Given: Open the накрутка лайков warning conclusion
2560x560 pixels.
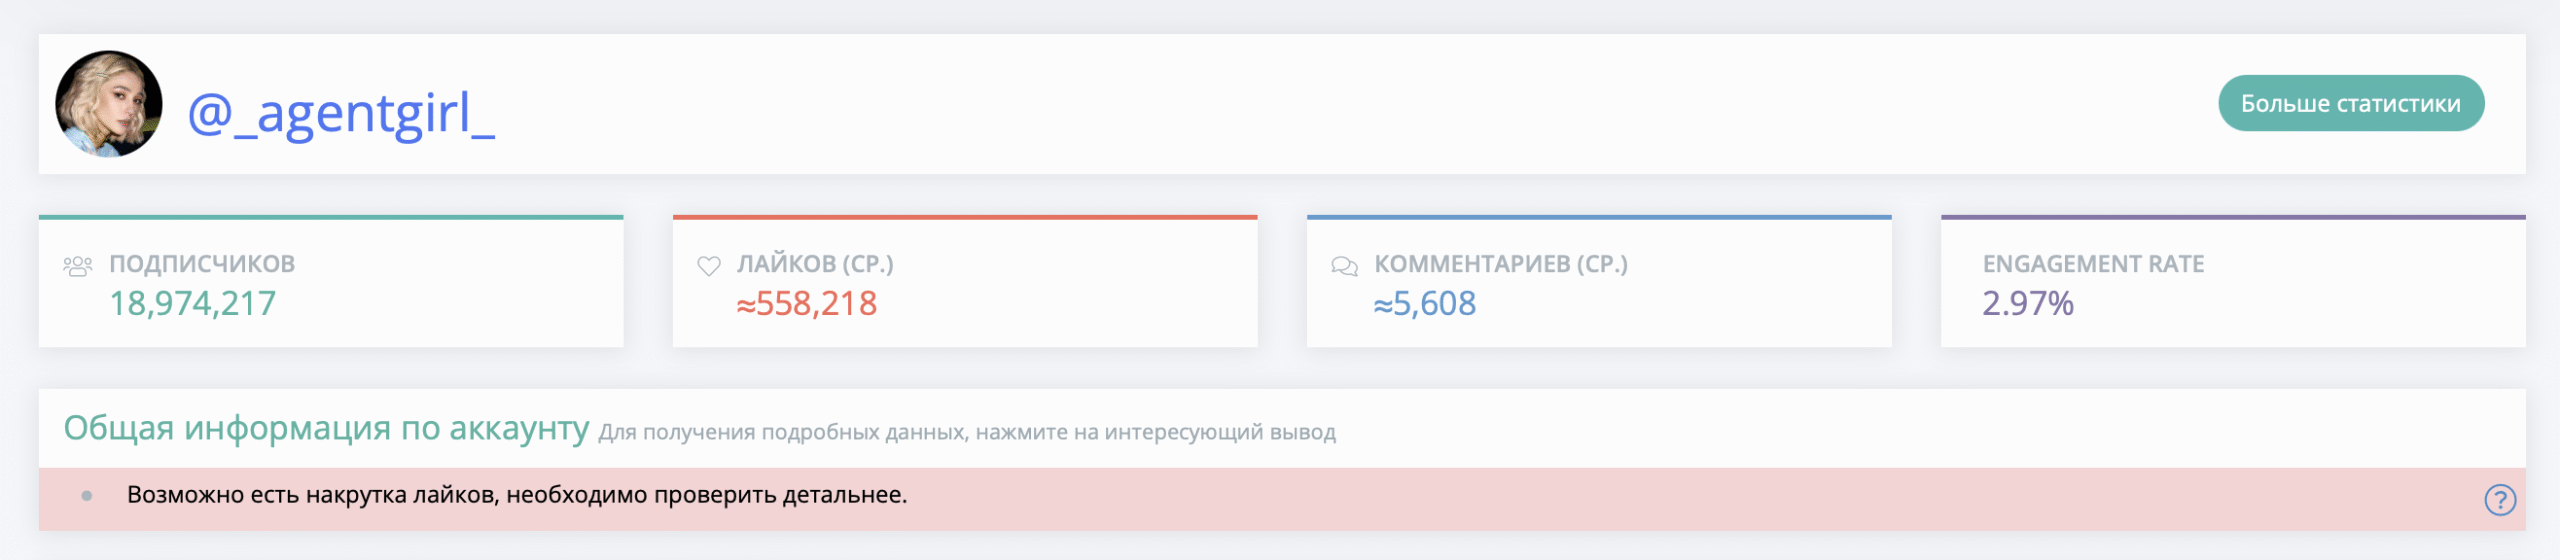Looking at the screenshot, I should [x=517, y=495].
